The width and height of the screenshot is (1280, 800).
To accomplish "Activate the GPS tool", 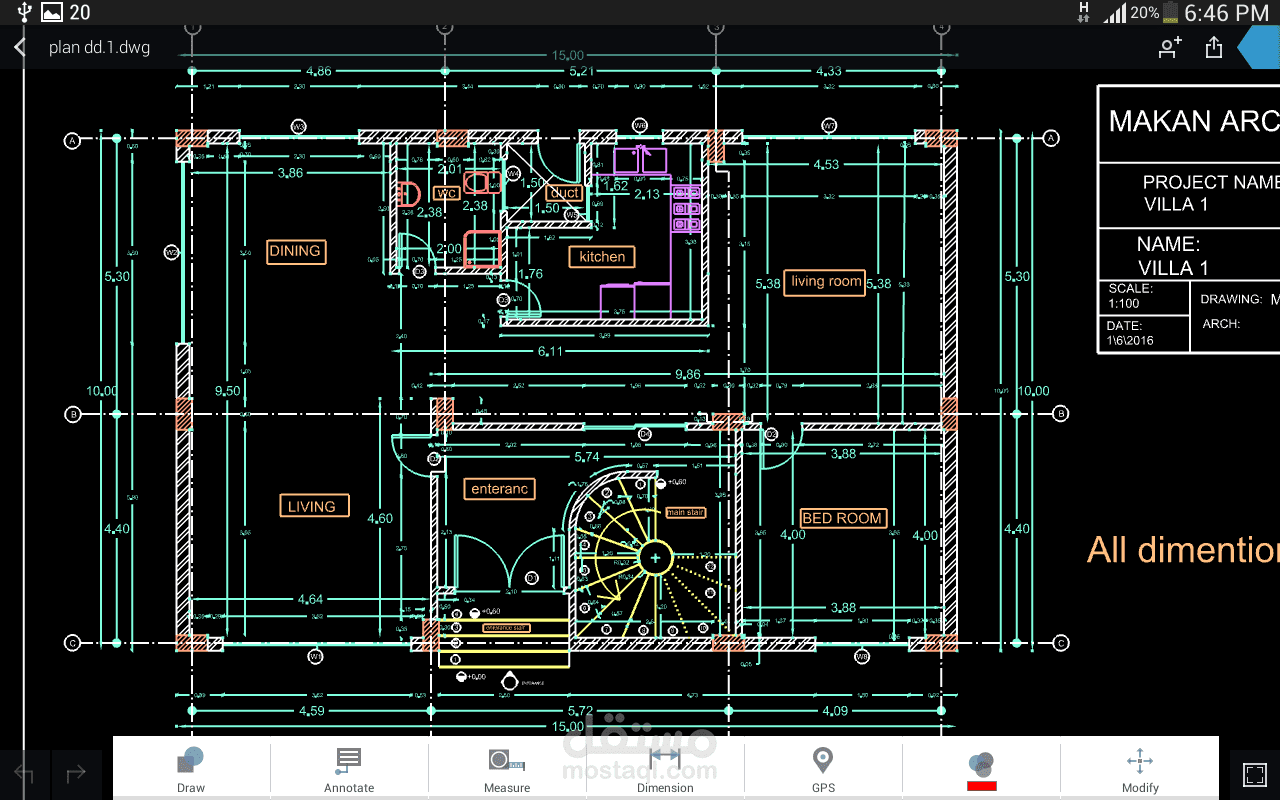I will click(x=823, y=770).
